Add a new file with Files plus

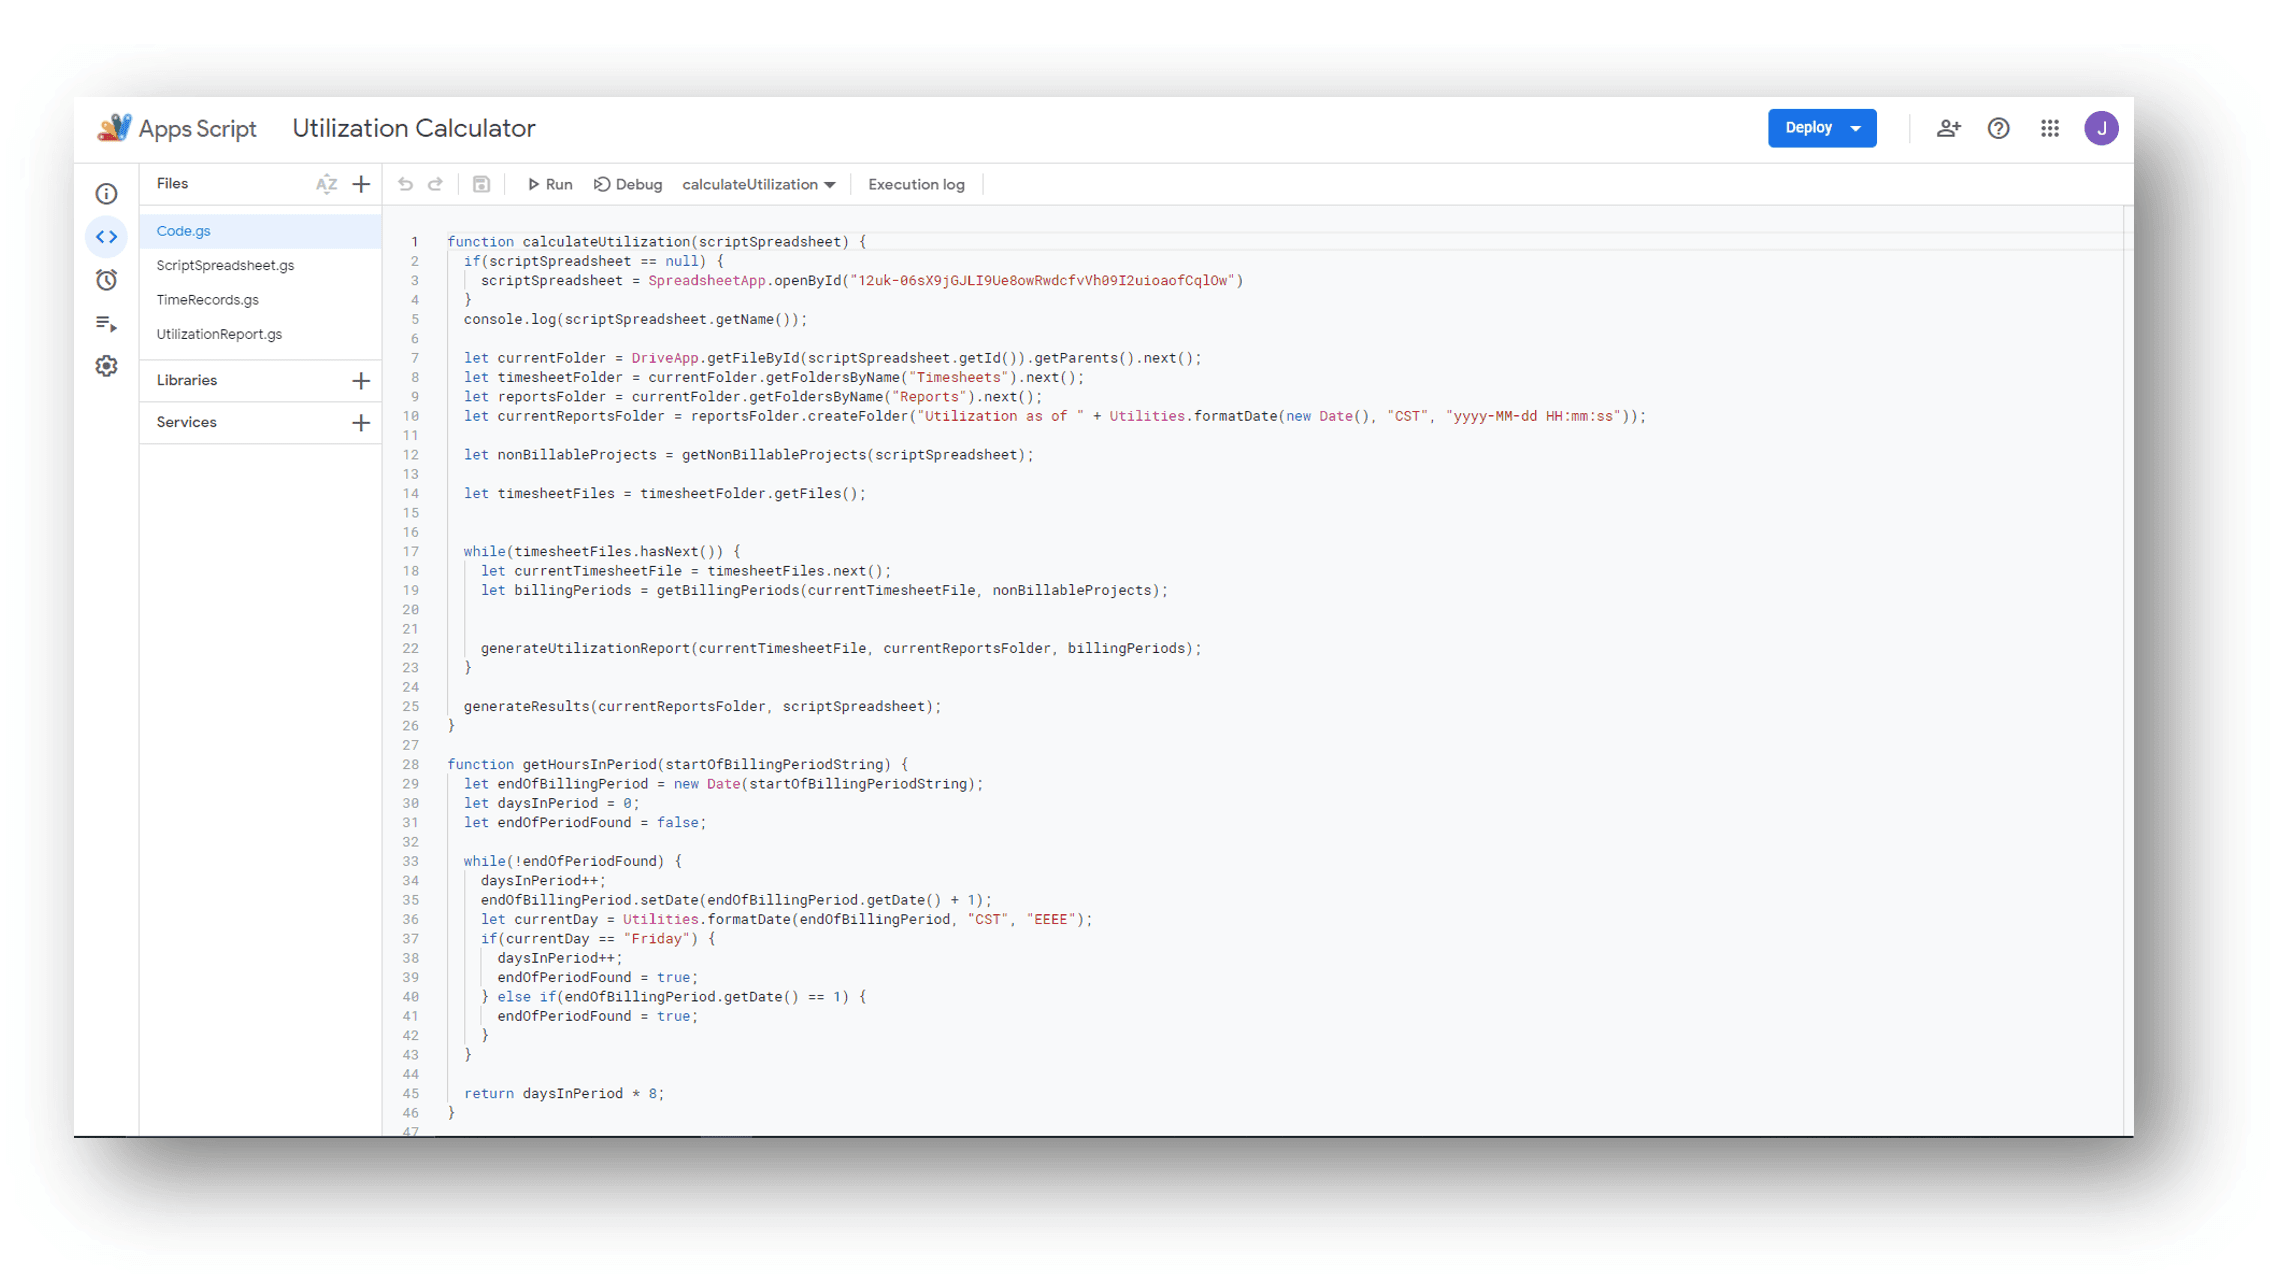click(361, 184)
